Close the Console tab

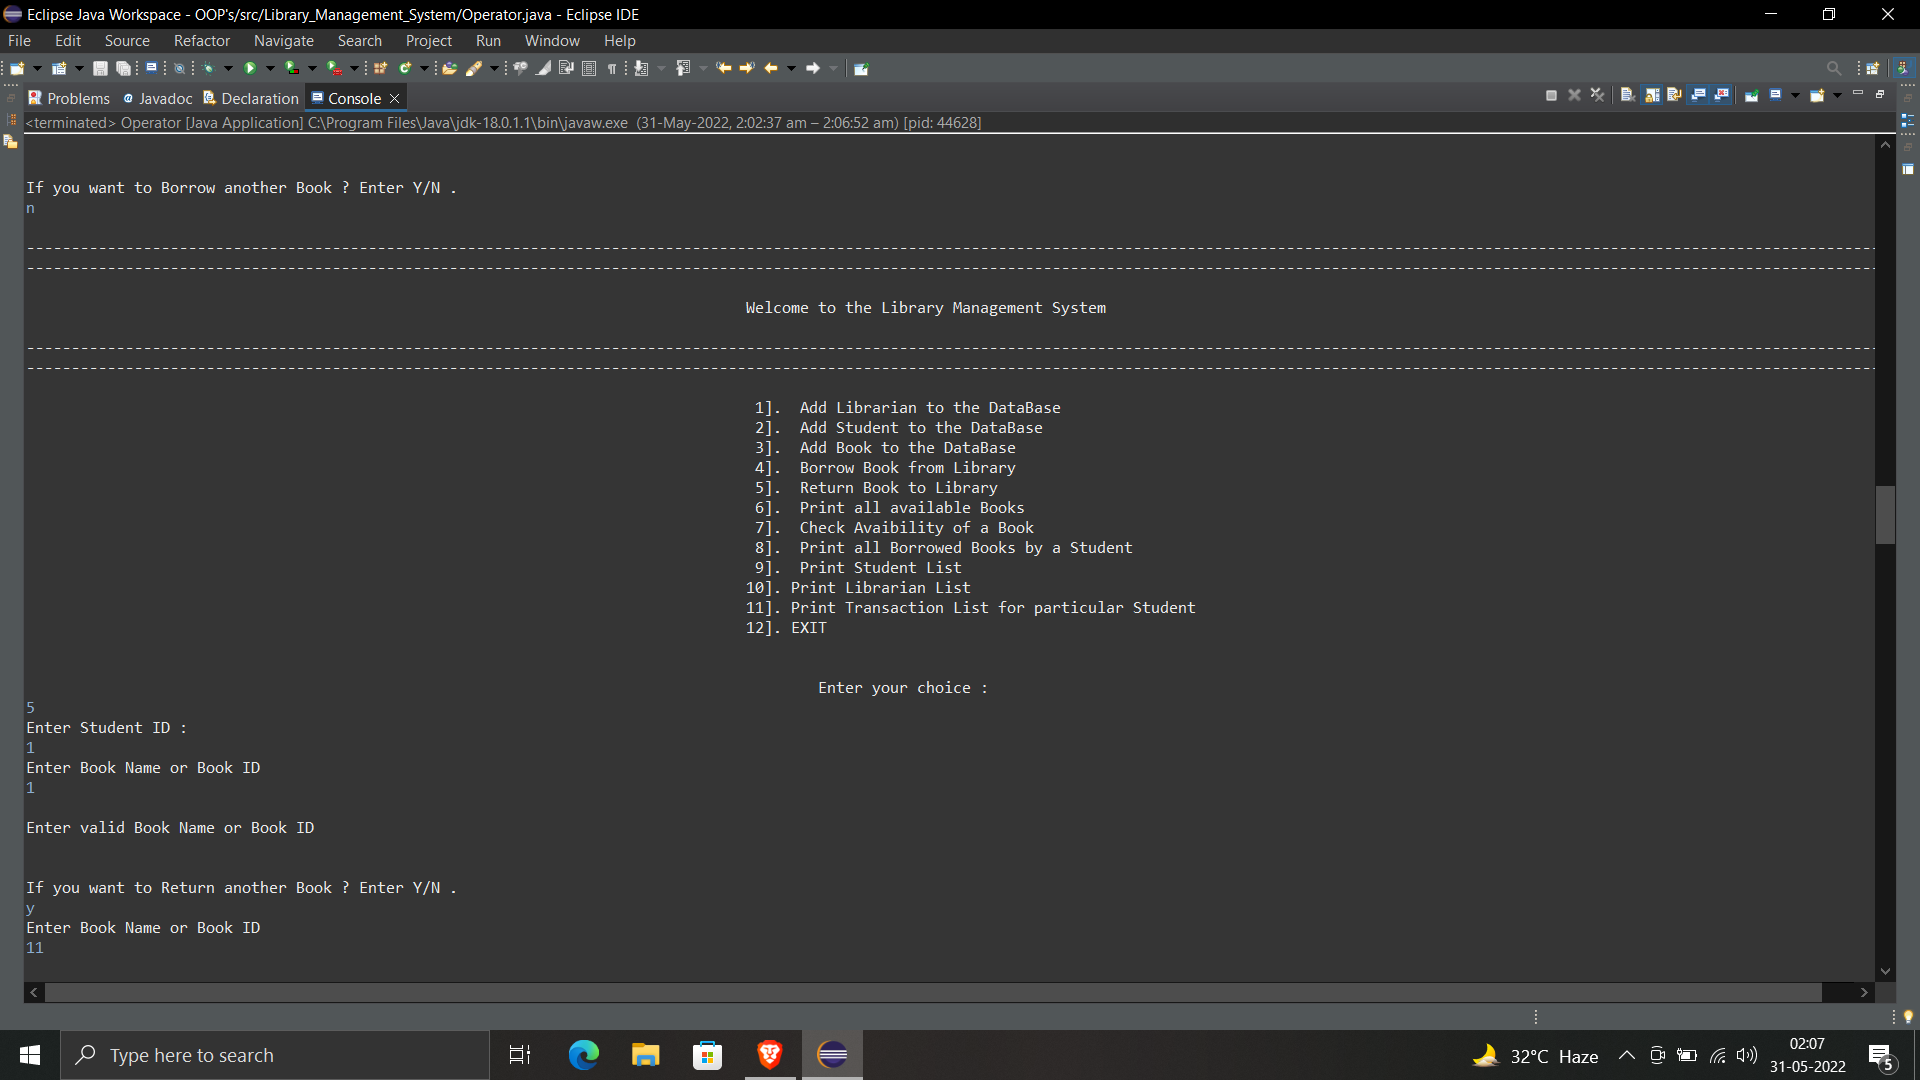[x=395, y=98]
